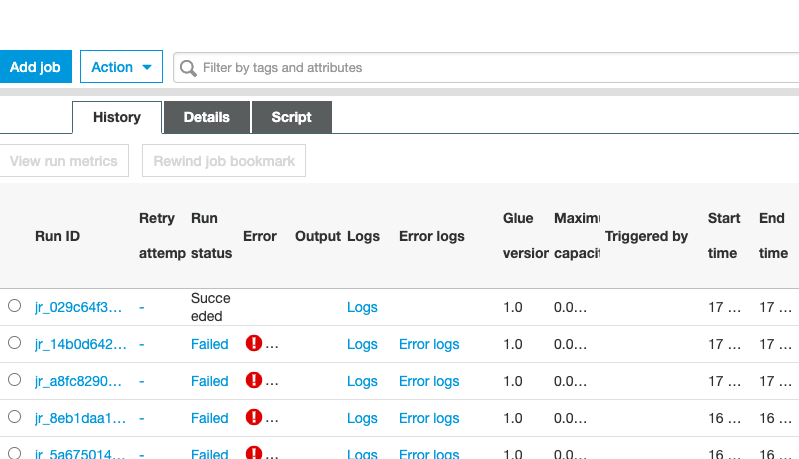The height and width of the screenshot is (459, 799).
Task: Click red error icon in jr_a8fc8290 row
Action: (x=253, y=380)
